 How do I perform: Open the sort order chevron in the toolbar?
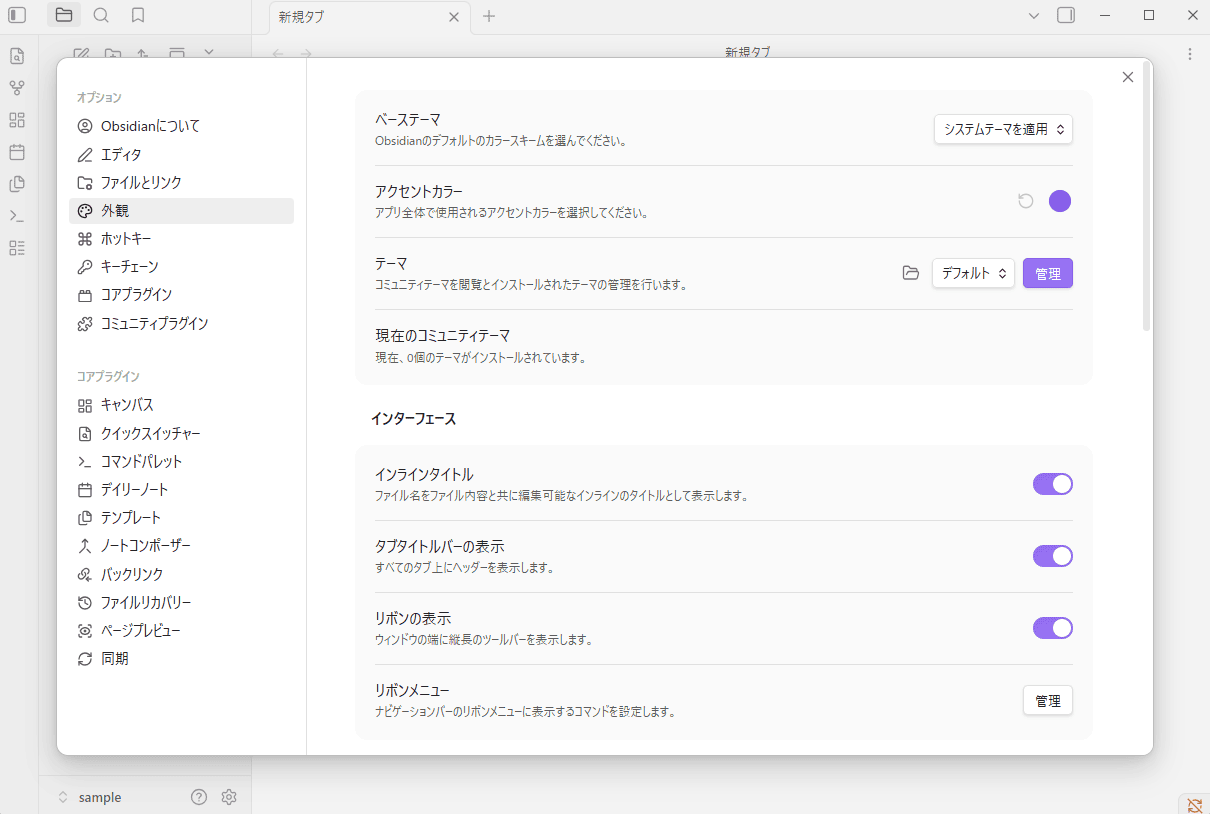[209, 53]
